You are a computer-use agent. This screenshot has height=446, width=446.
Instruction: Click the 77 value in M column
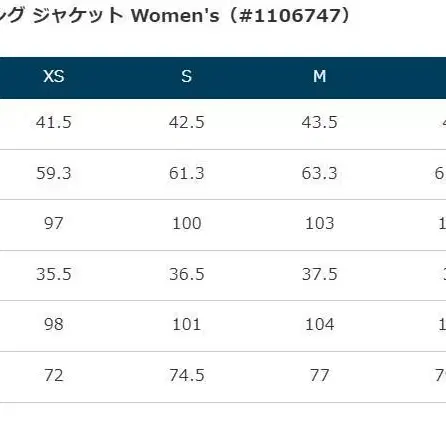(x=320, y=376)
